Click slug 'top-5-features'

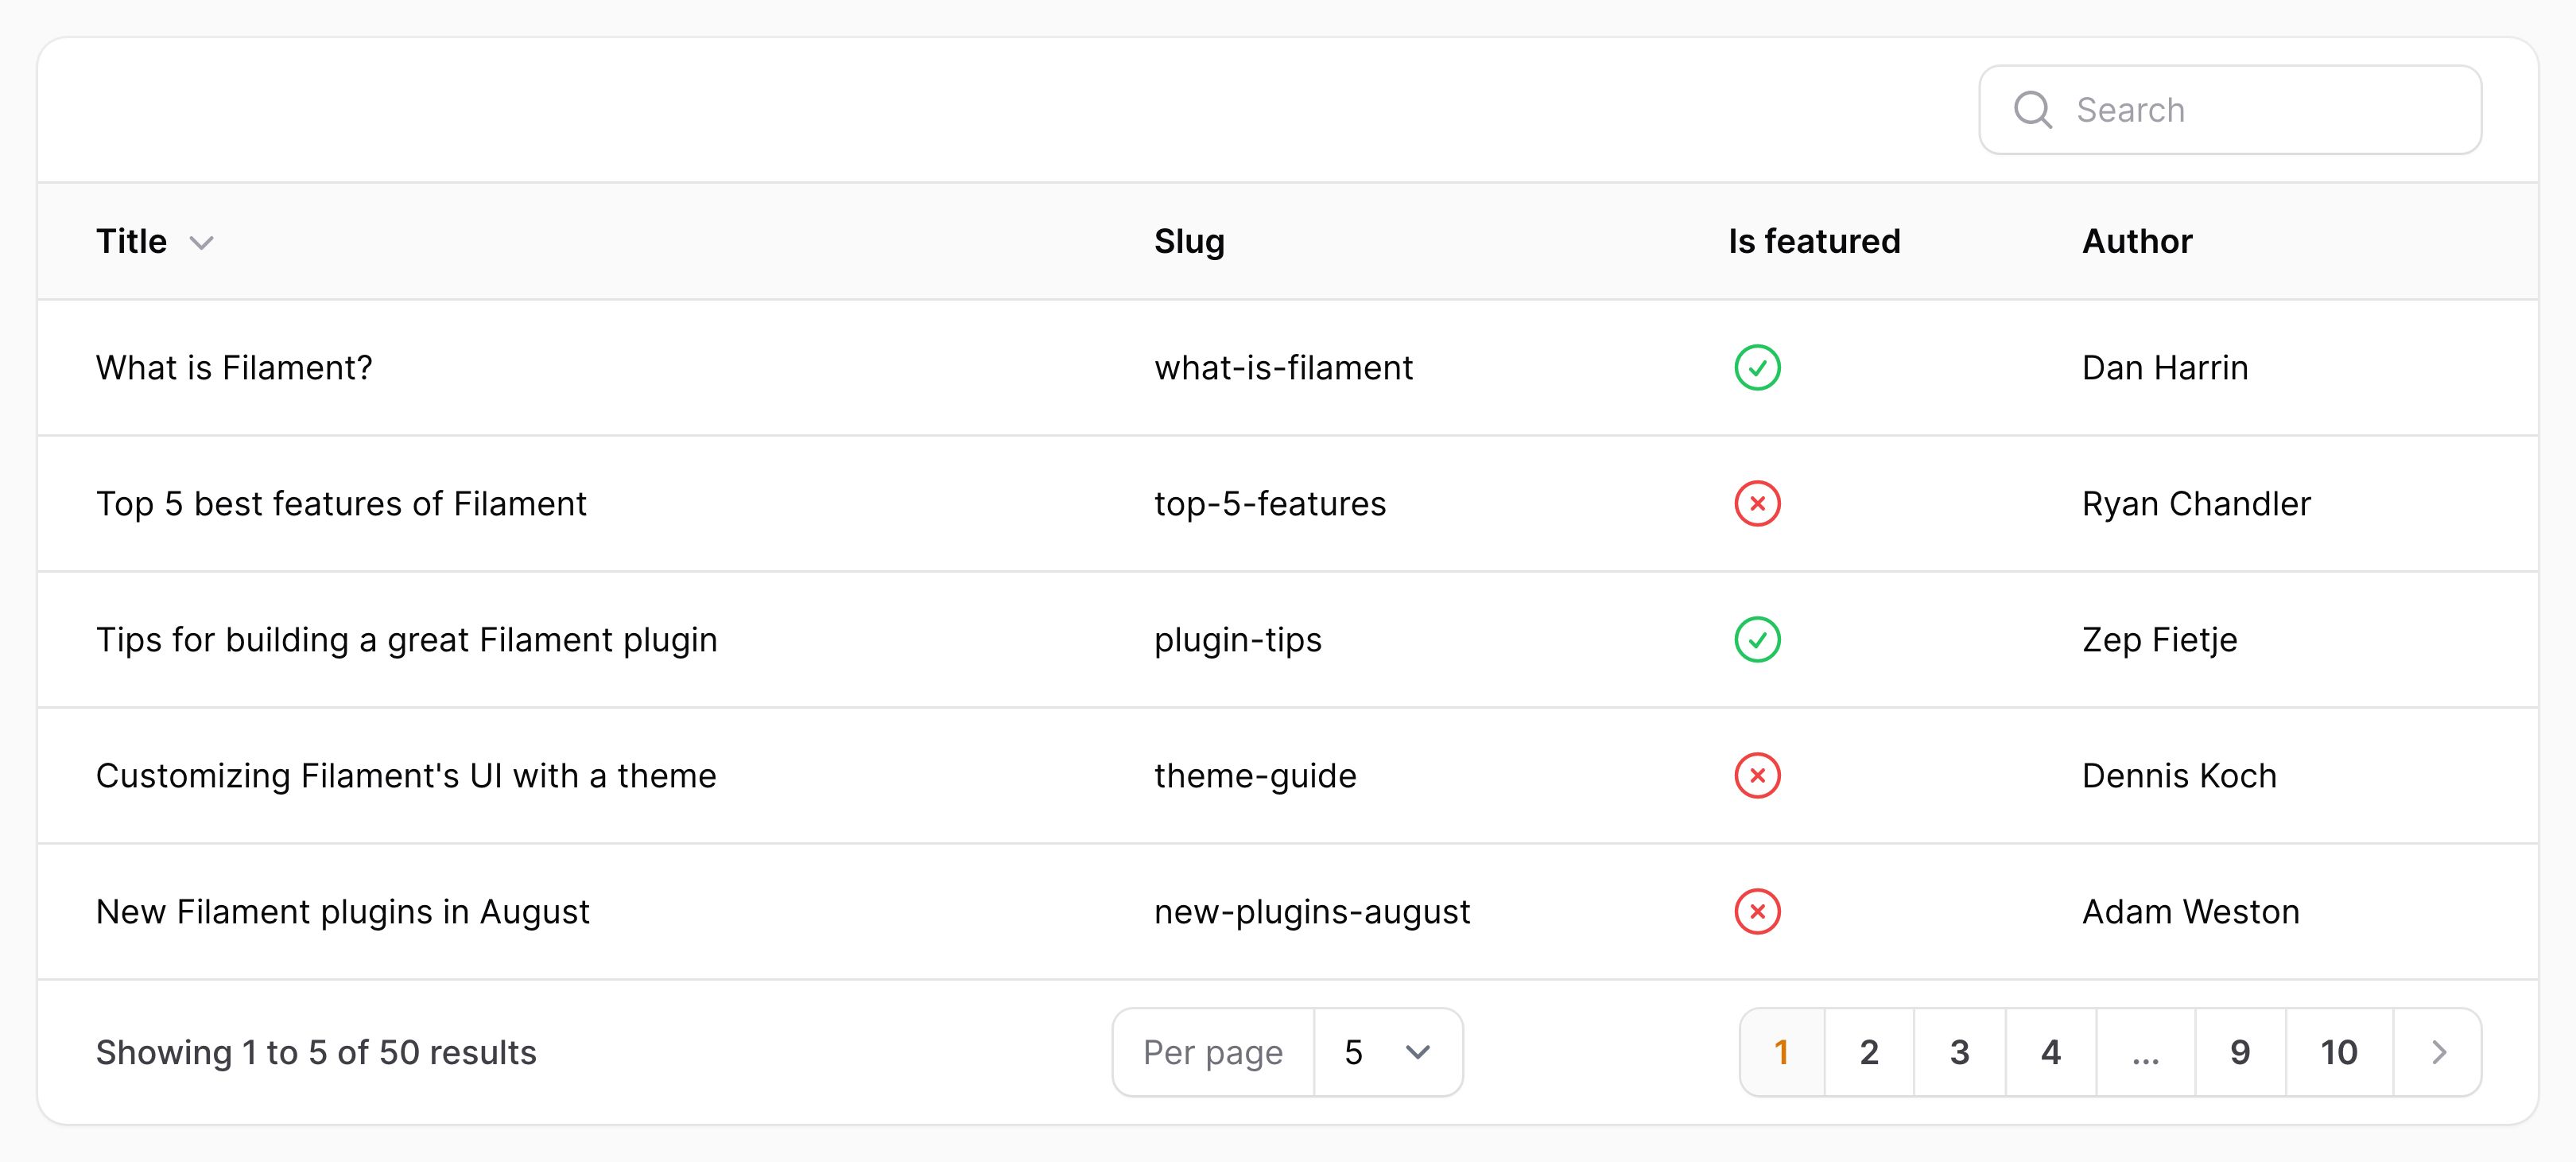(x=1270, y=503)
